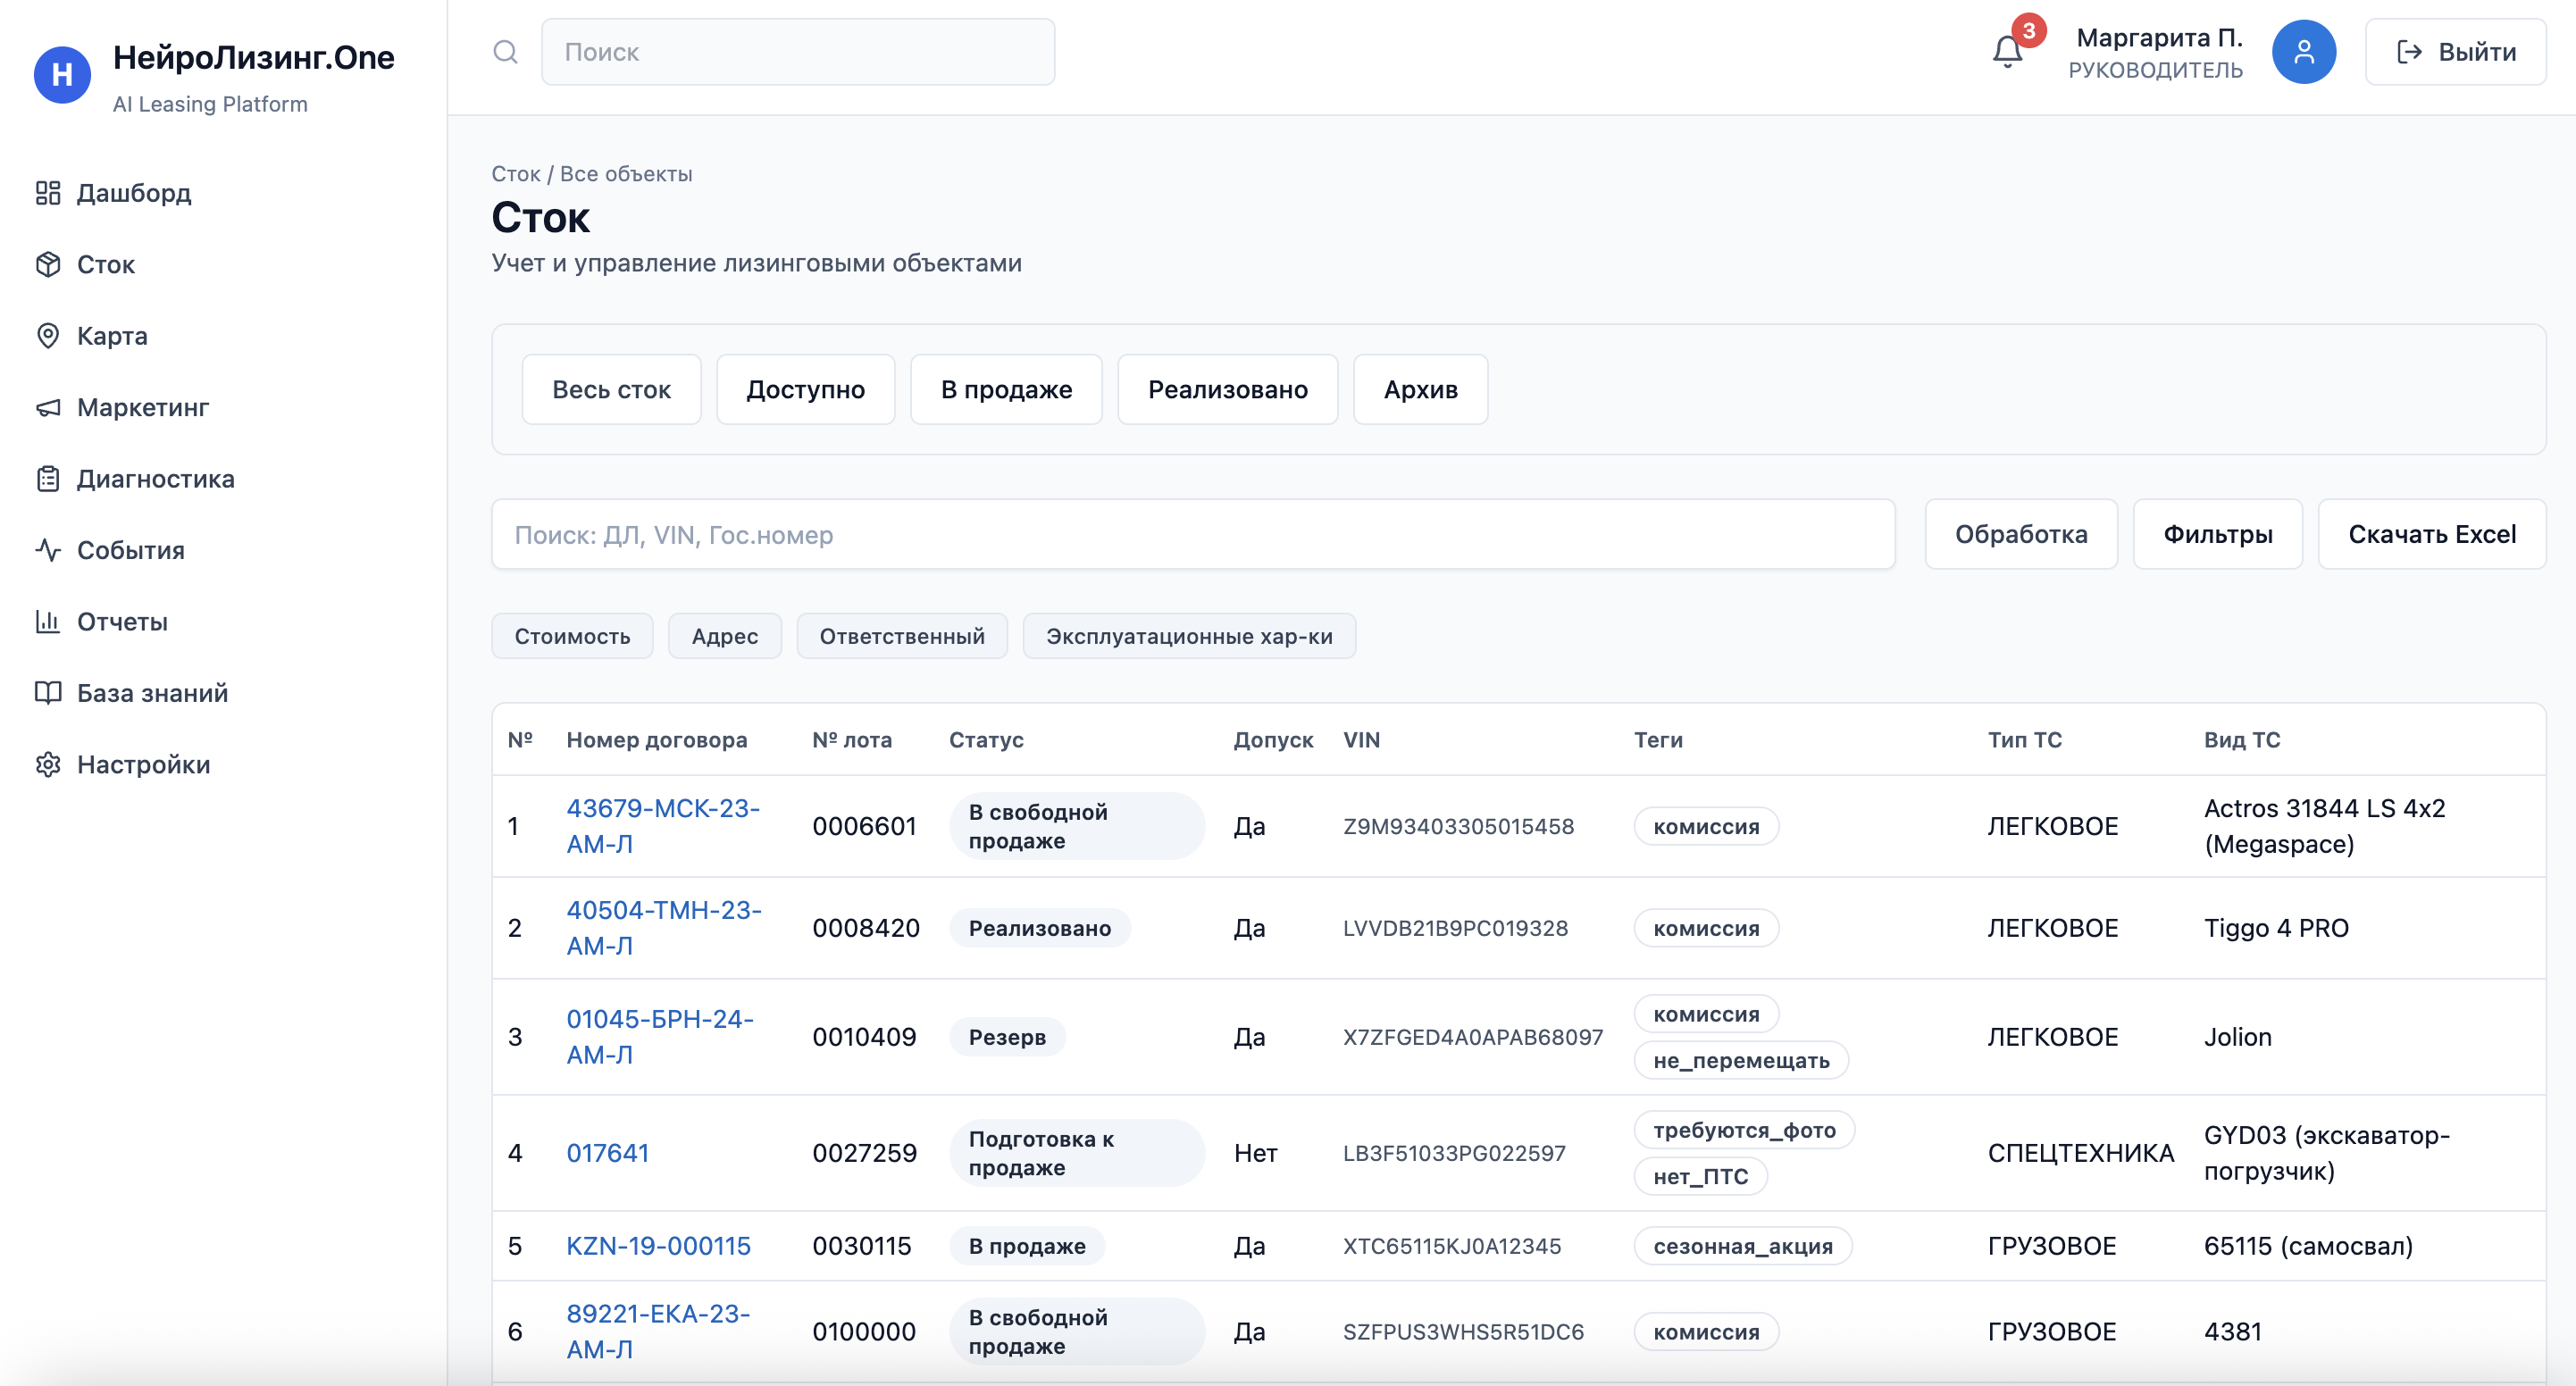
Task: Click the События activity pulse icon
Action: pyautogui.click(x=48, y=550)
